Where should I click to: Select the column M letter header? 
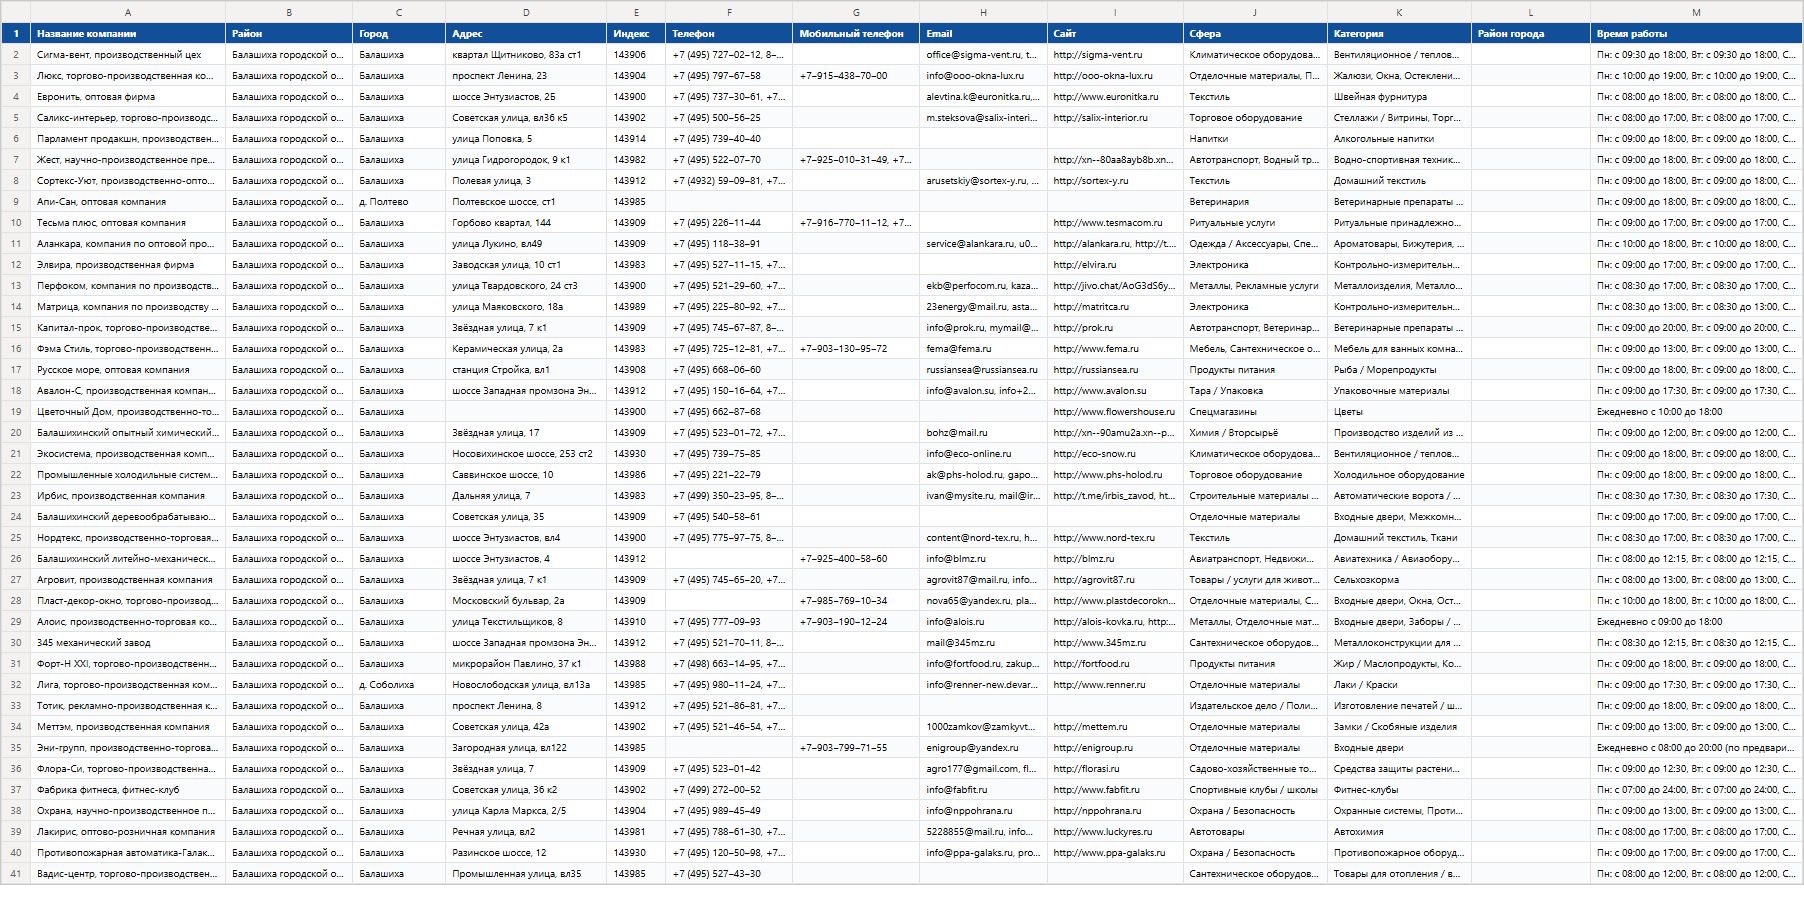click(1696, 12)
